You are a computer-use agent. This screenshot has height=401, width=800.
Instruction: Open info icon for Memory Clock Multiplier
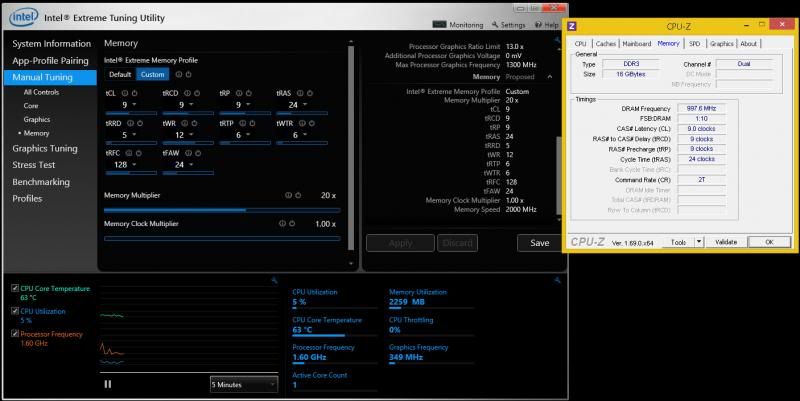pos(282,223)
